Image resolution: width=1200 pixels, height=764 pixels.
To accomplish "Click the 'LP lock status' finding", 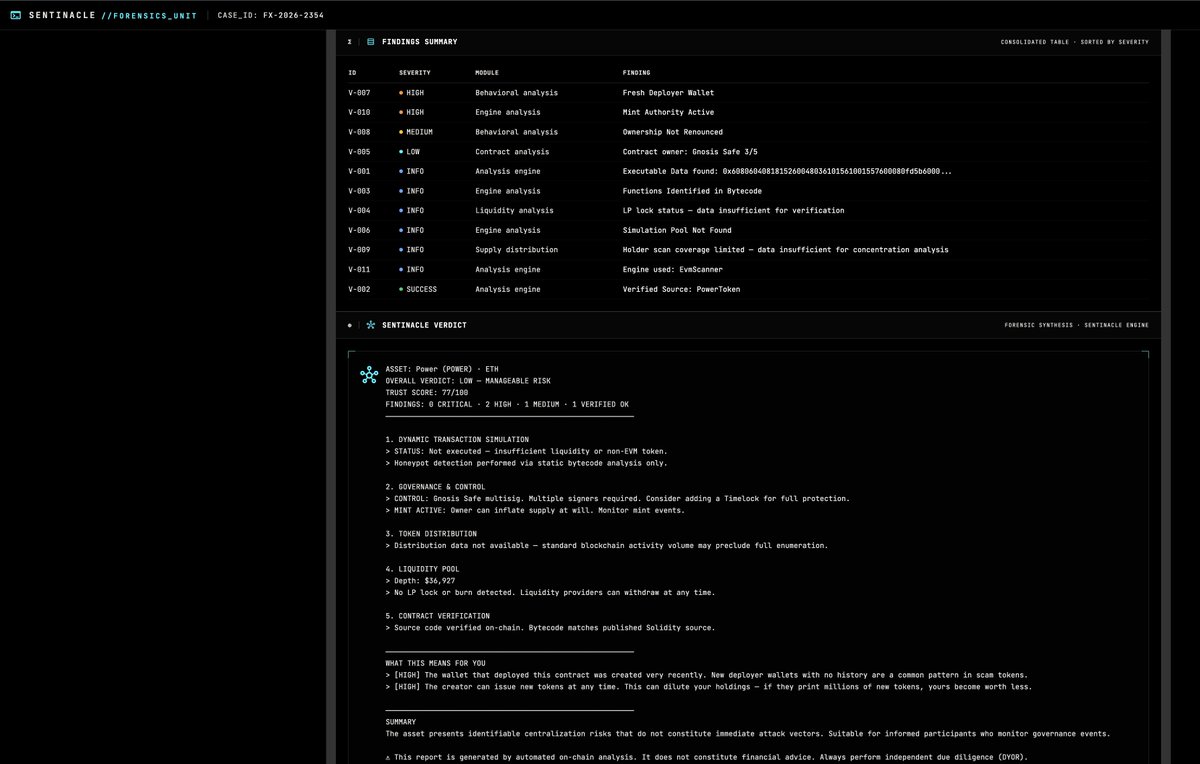I will pos(733,211).
